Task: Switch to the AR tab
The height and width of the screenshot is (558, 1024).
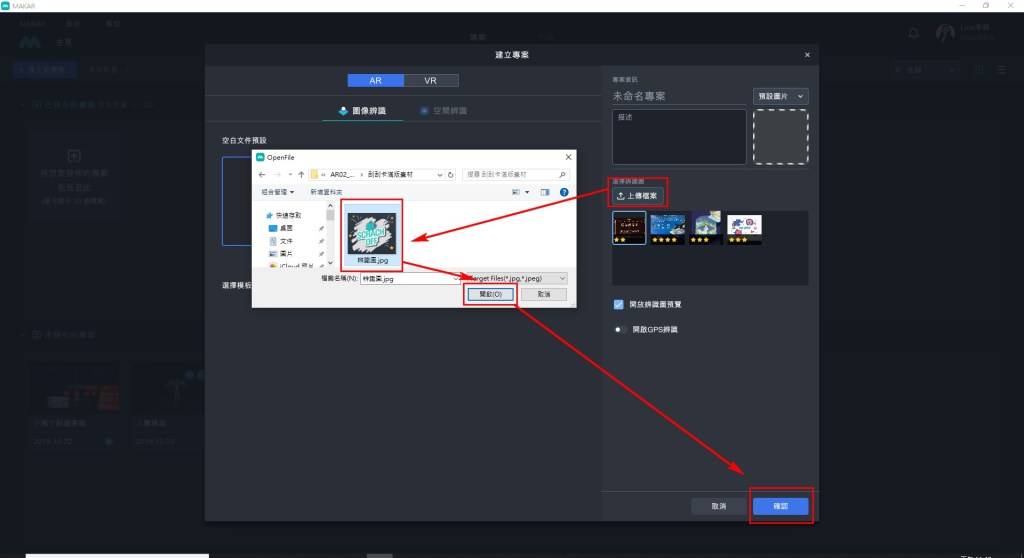Action: 375,80
